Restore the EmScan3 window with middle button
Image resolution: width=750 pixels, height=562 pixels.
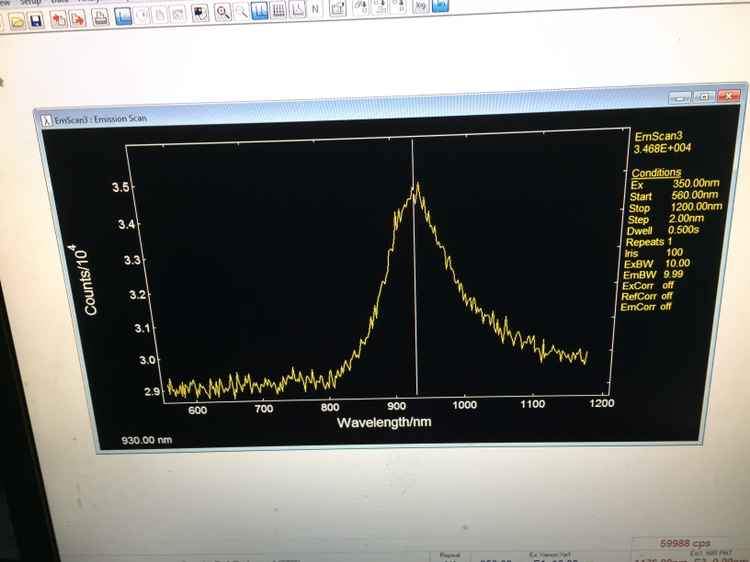(x=704, y=97)
